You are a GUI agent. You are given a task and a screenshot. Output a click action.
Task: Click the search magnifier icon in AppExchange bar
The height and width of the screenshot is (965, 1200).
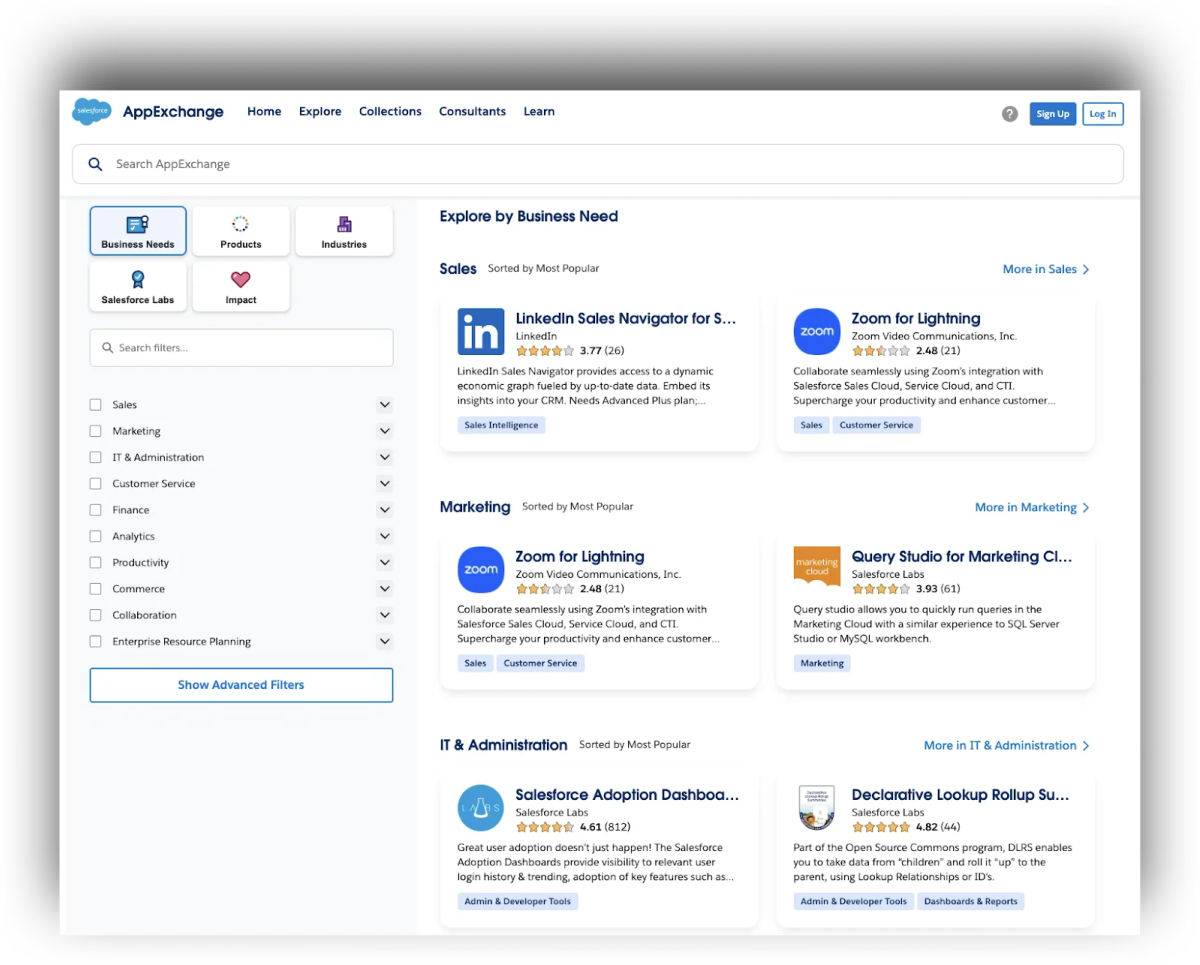click(96, 164)
